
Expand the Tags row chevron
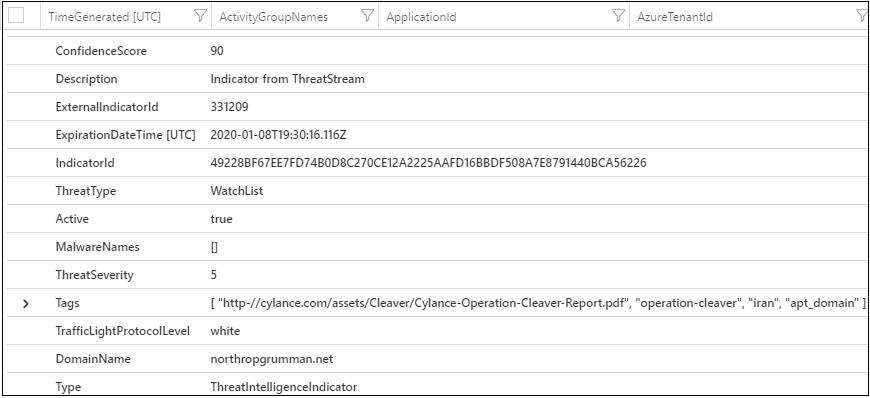point(26,304)
